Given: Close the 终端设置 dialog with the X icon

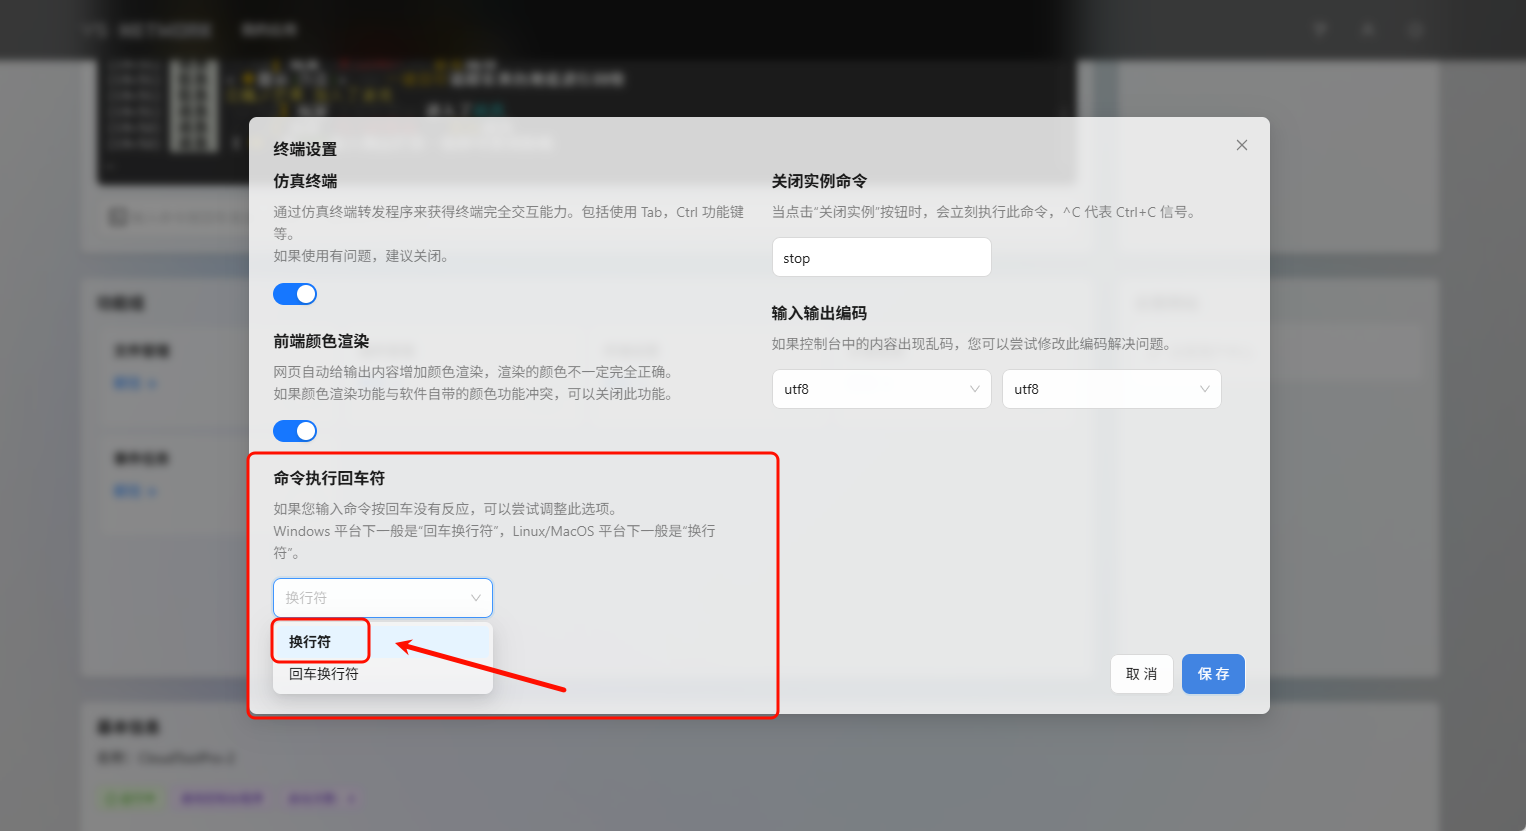Looking at the screenshot, I should [x=1241, y=145].
